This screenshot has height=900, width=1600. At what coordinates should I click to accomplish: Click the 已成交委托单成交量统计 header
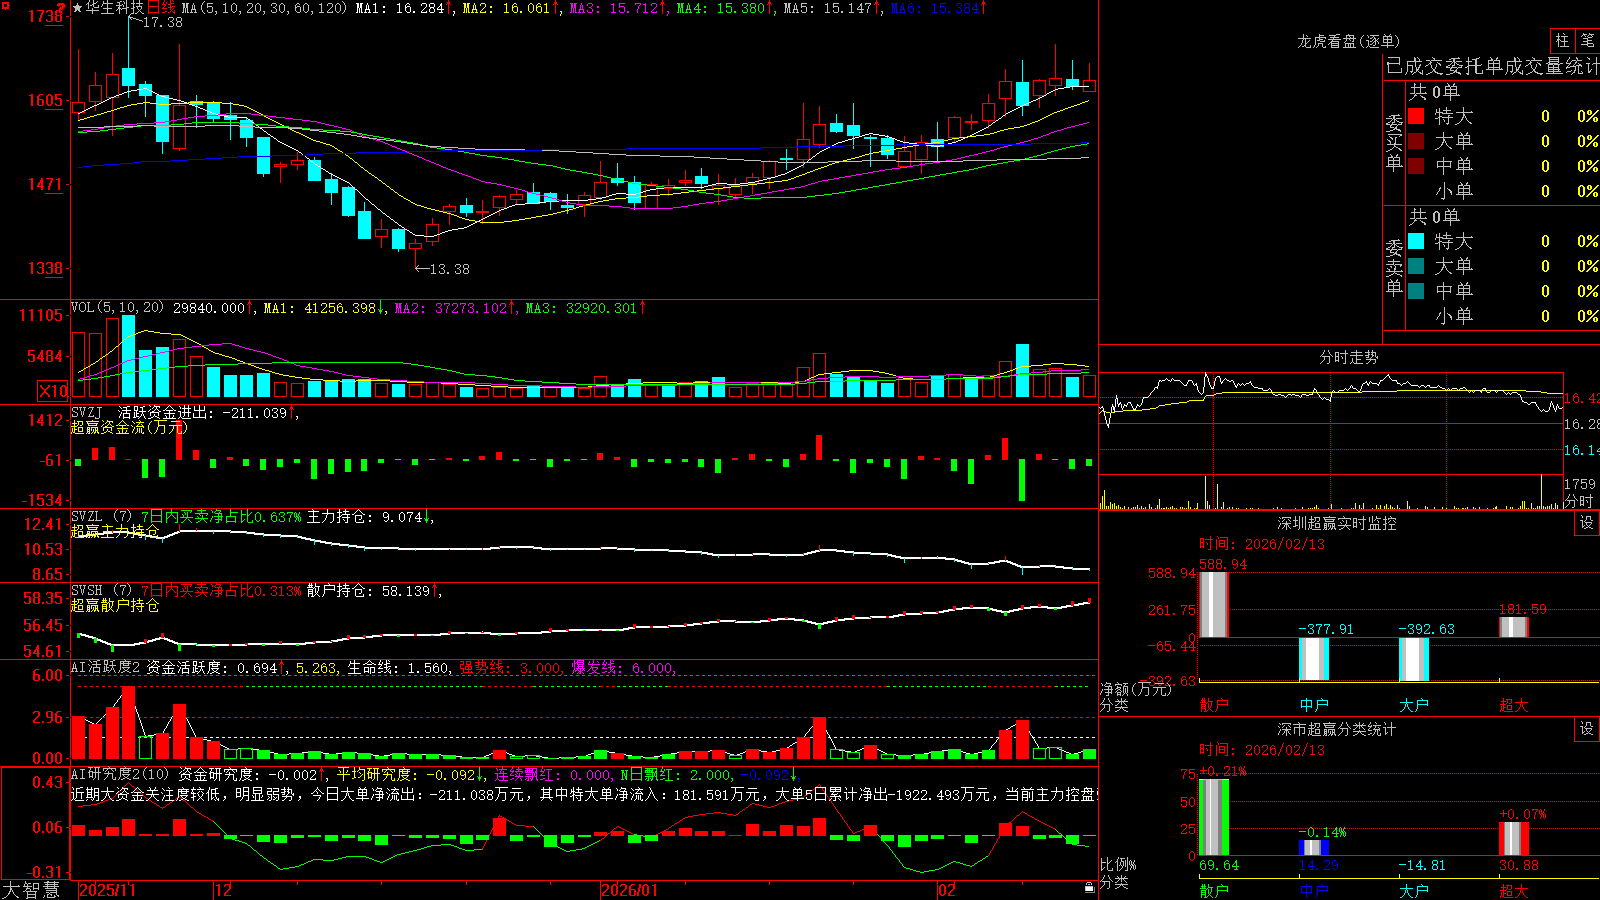1492,66
